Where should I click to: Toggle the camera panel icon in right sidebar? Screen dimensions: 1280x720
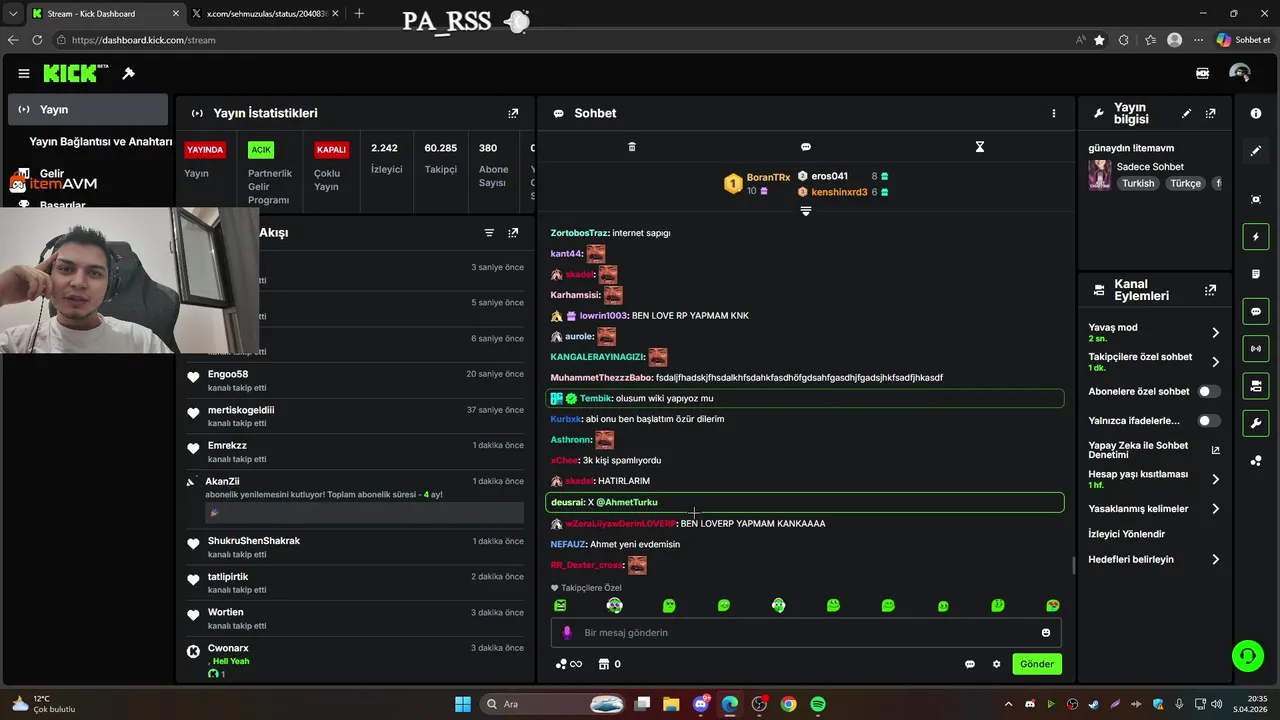click(x=1256, y=386)
